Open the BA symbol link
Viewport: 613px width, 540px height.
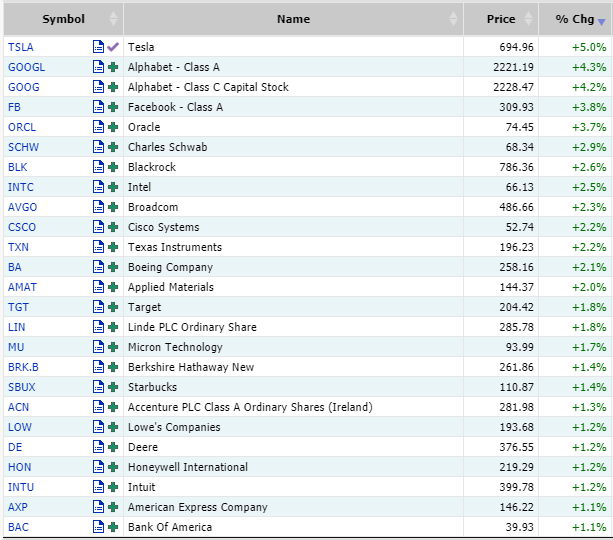pyautogui.click(x=15, y=267)
